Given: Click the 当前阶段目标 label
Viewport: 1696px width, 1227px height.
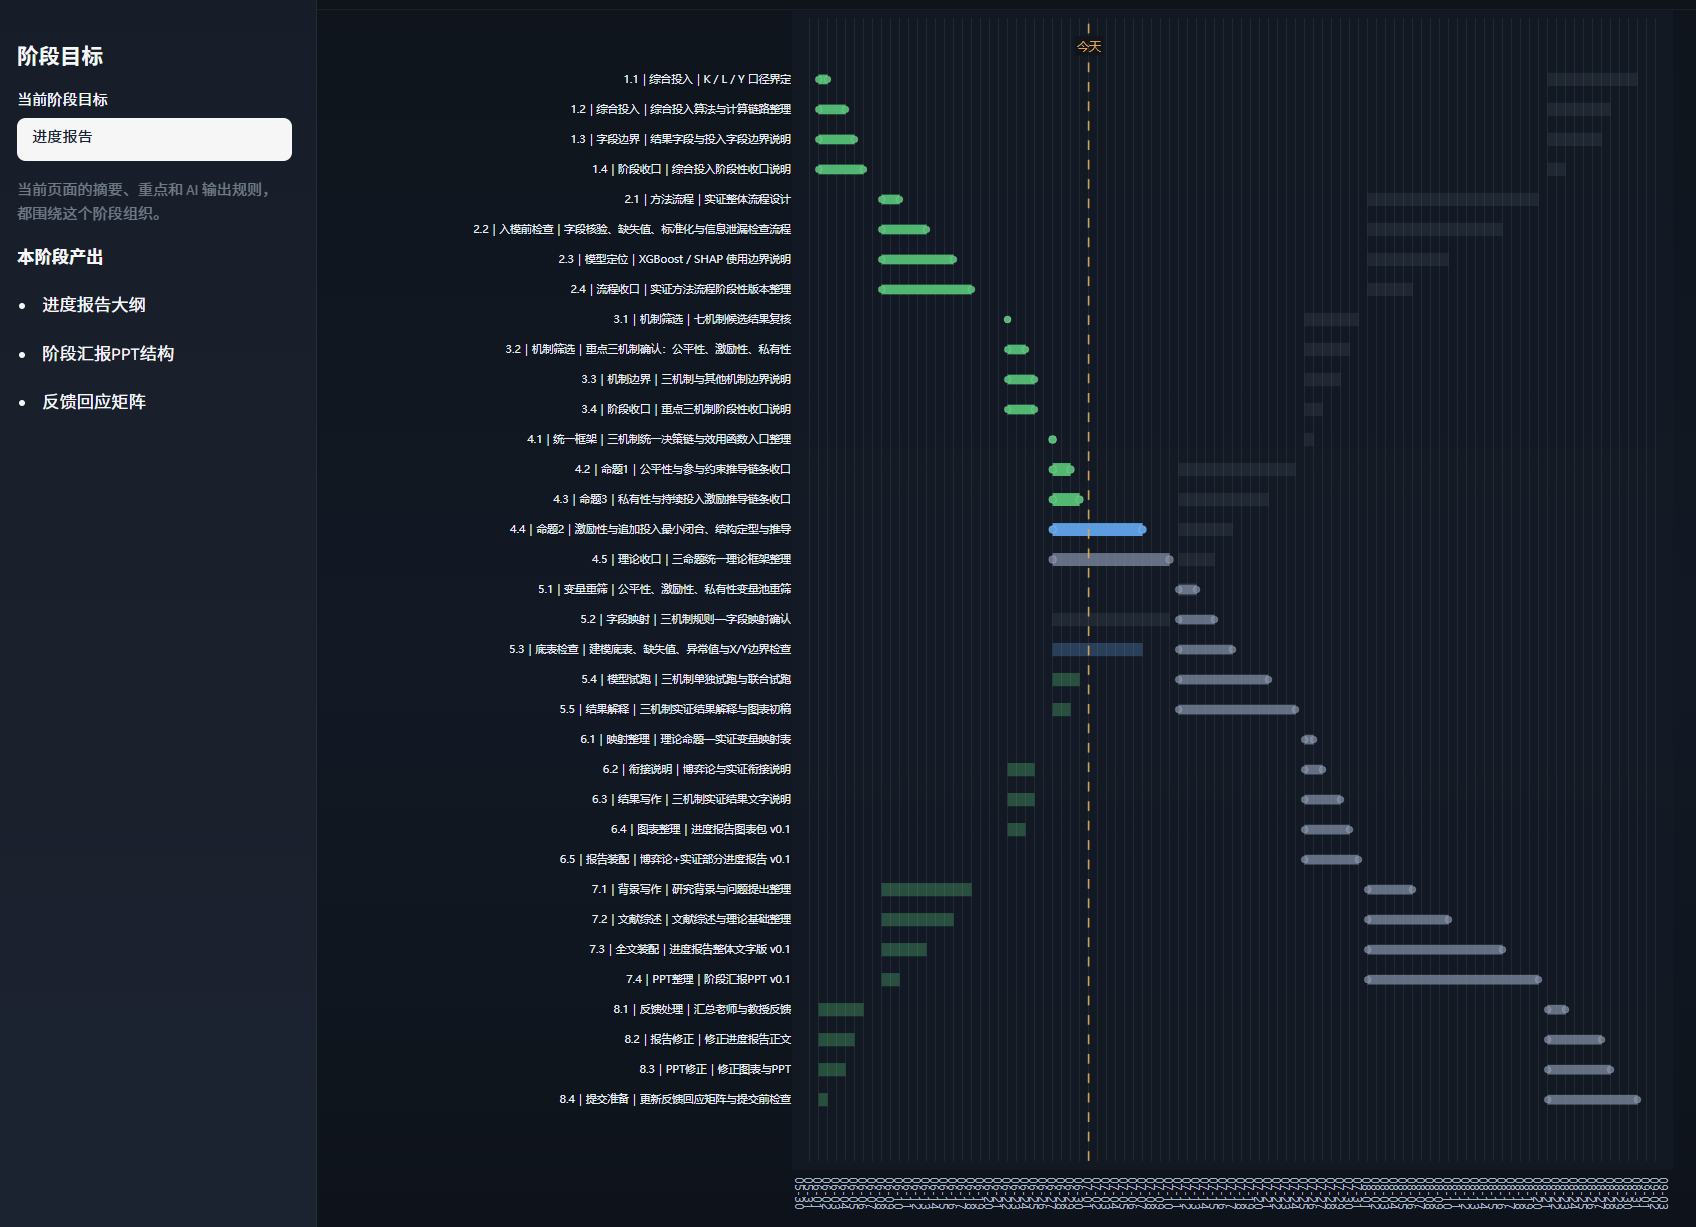Looking at the screenshot, I should (x=62, y=99).
